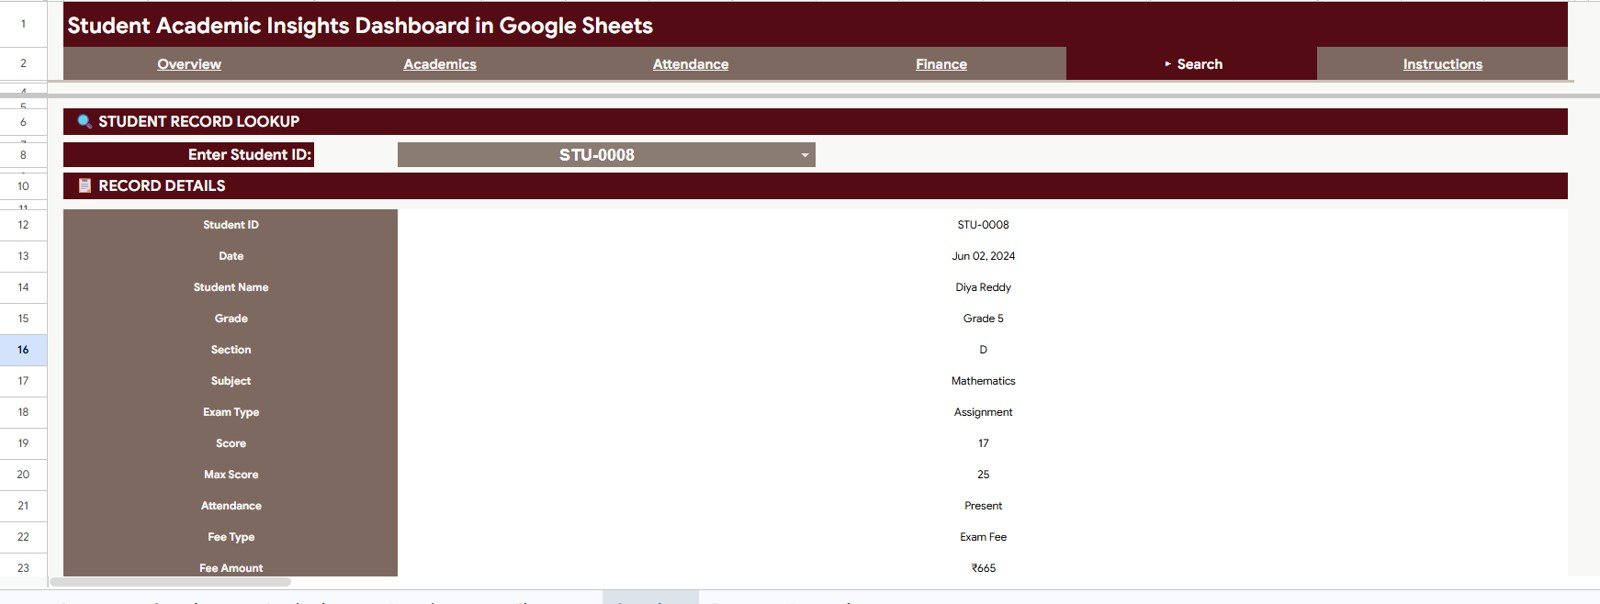
Task: Click row header 2
Action: click(x=23, y=63)
